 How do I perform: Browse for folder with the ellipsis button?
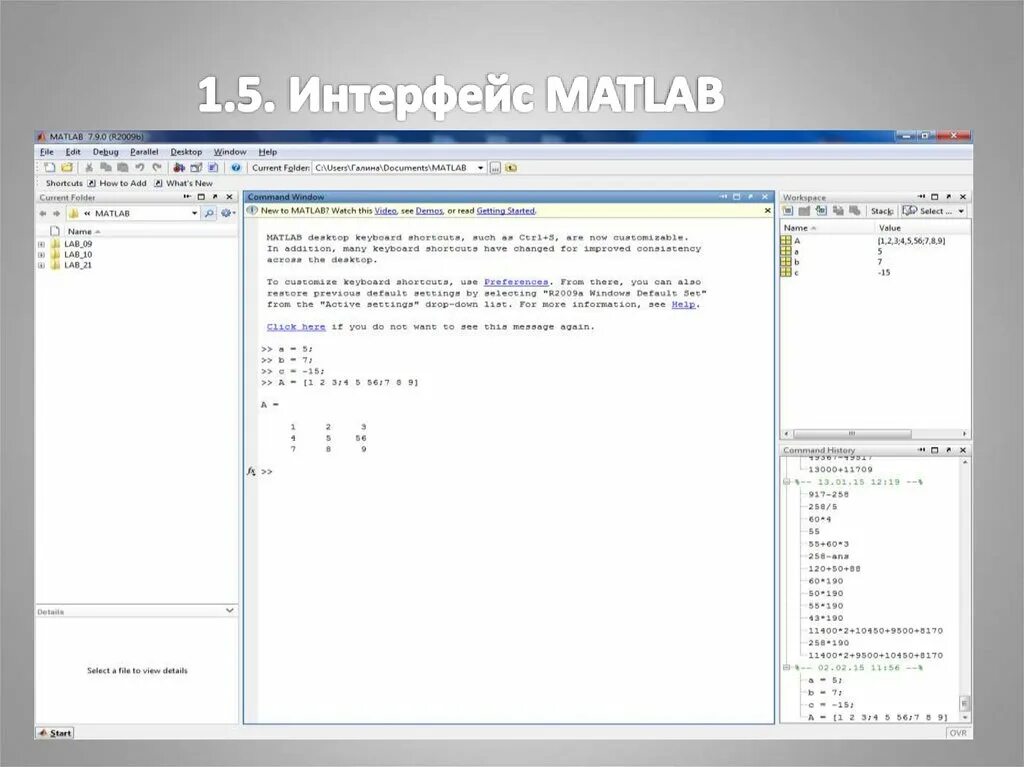(x=495, y=168)
